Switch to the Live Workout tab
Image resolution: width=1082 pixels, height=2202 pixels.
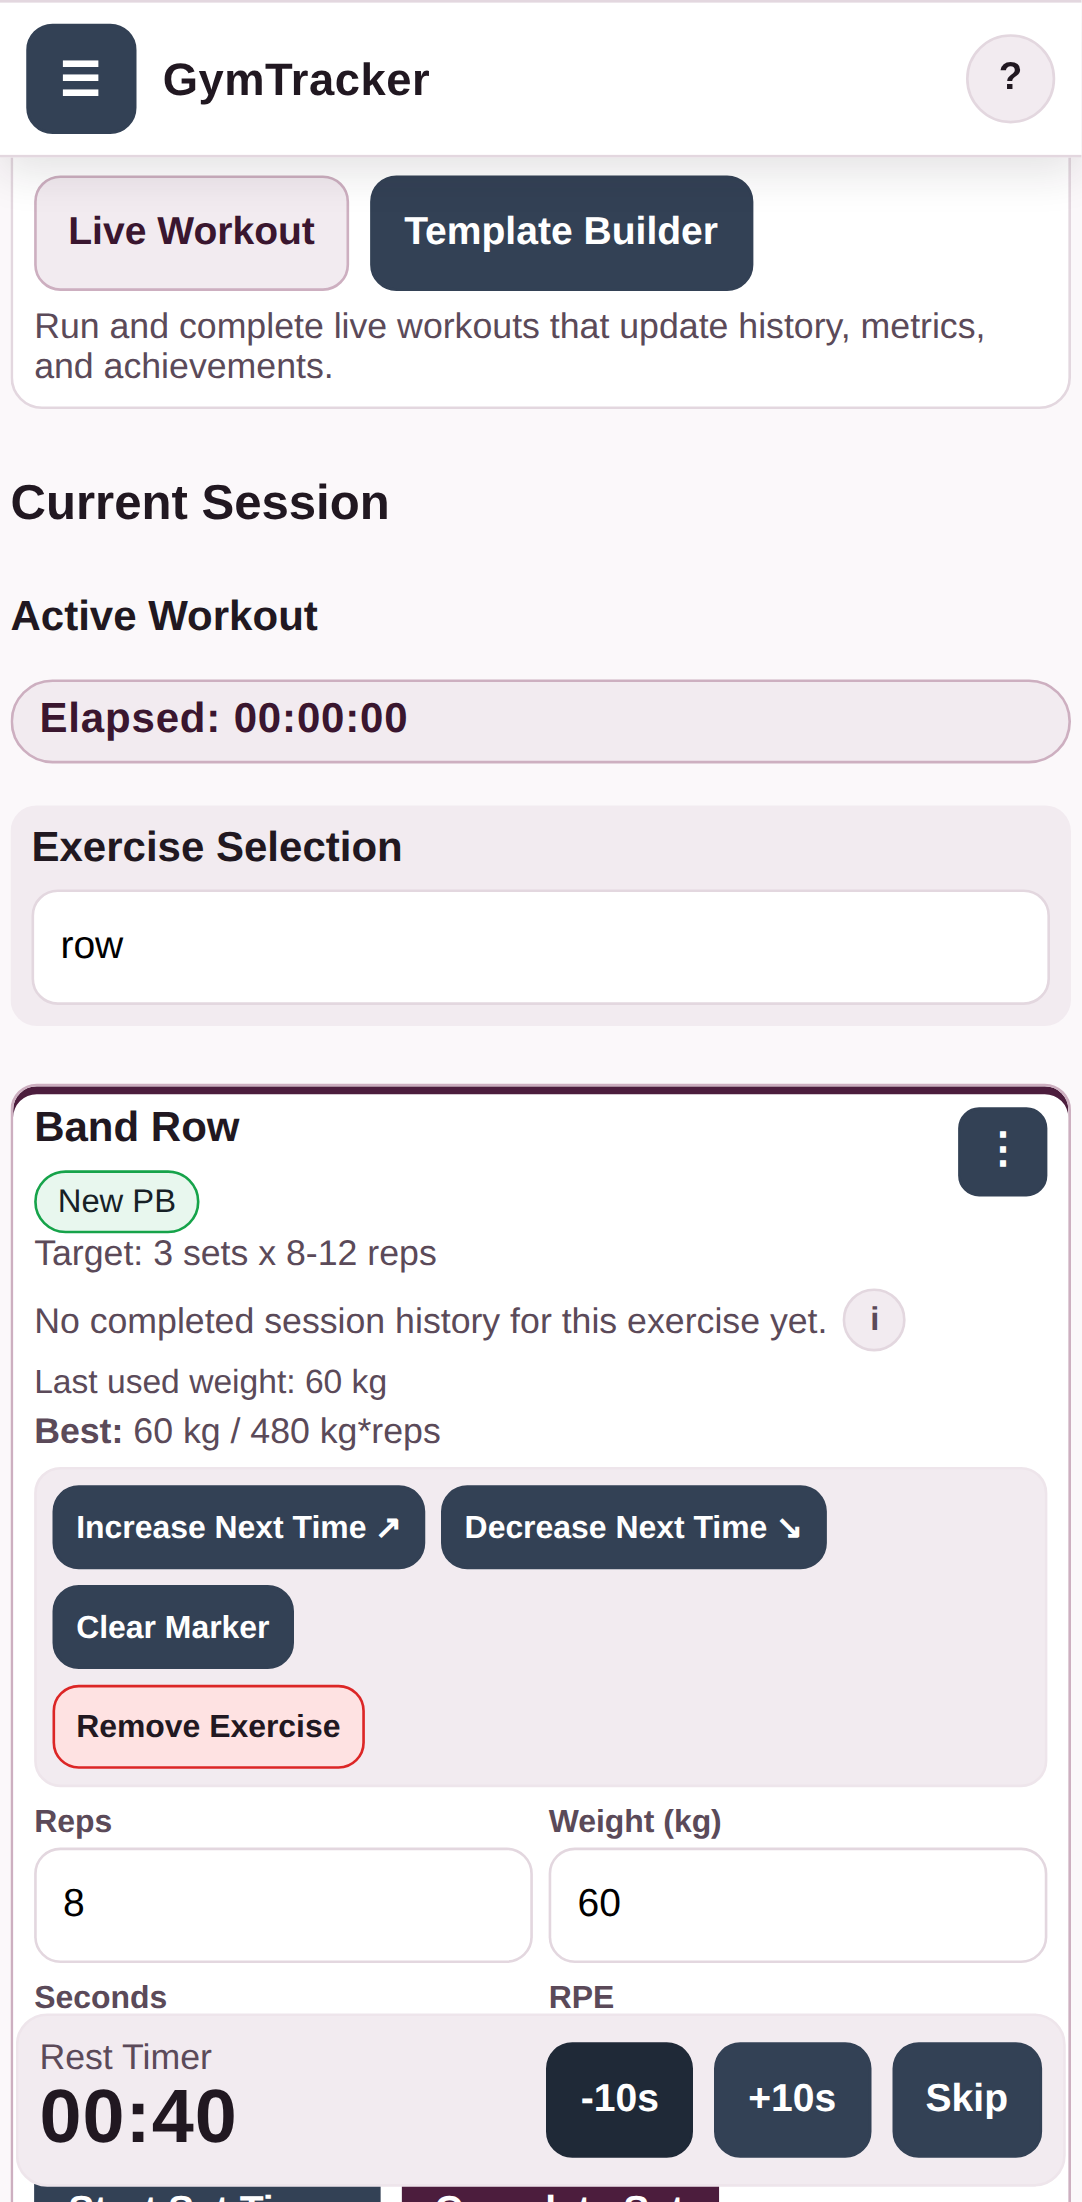pos(191,231)
